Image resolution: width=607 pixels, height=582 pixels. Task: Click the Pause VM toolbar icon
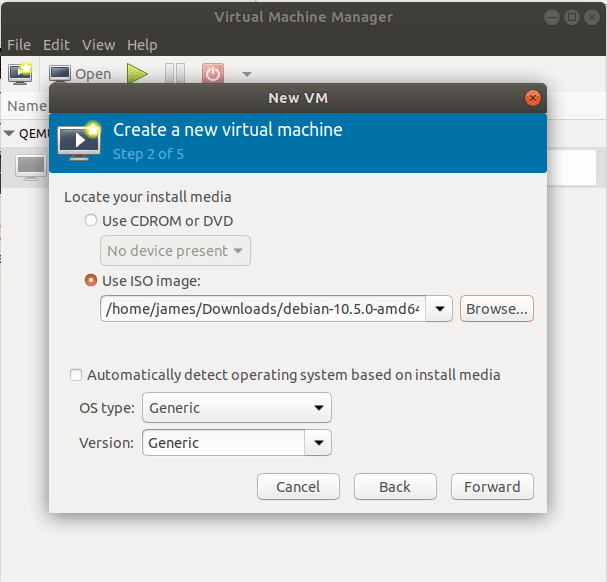(x=175, y=73)
